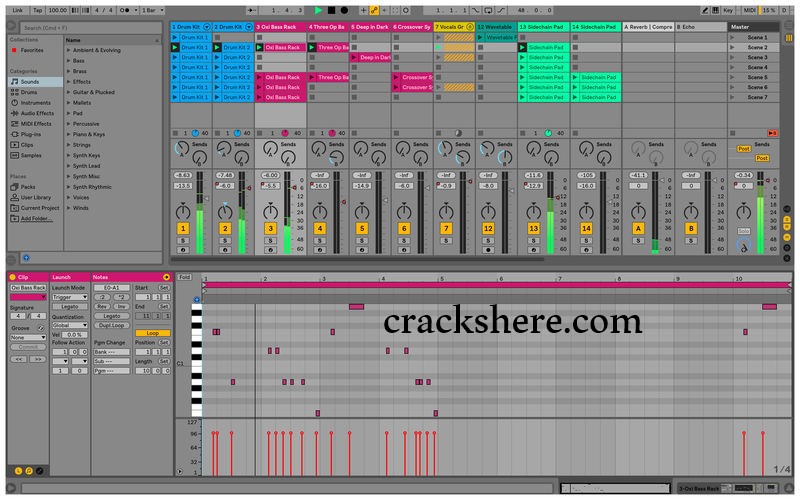800x500 pixels.
Task: Arm track 12 Wavetable for recording
Action: click(488, 250)
